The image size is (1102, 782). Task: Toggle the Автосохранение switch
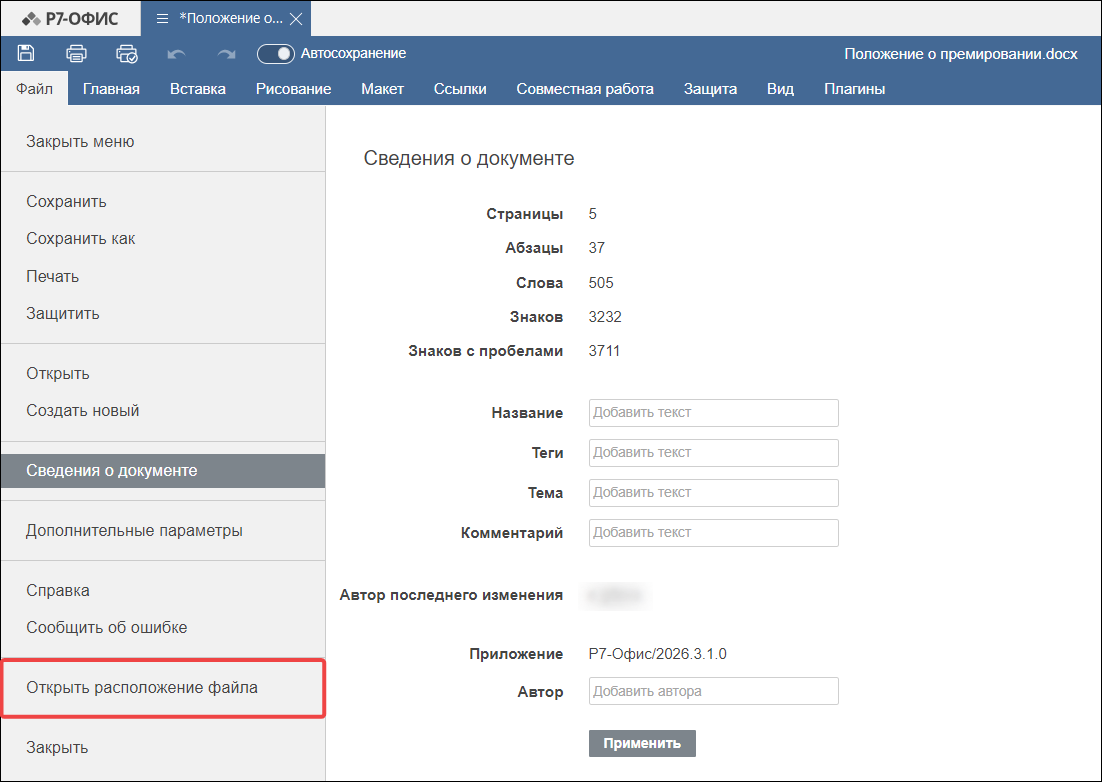click(276, 53)
